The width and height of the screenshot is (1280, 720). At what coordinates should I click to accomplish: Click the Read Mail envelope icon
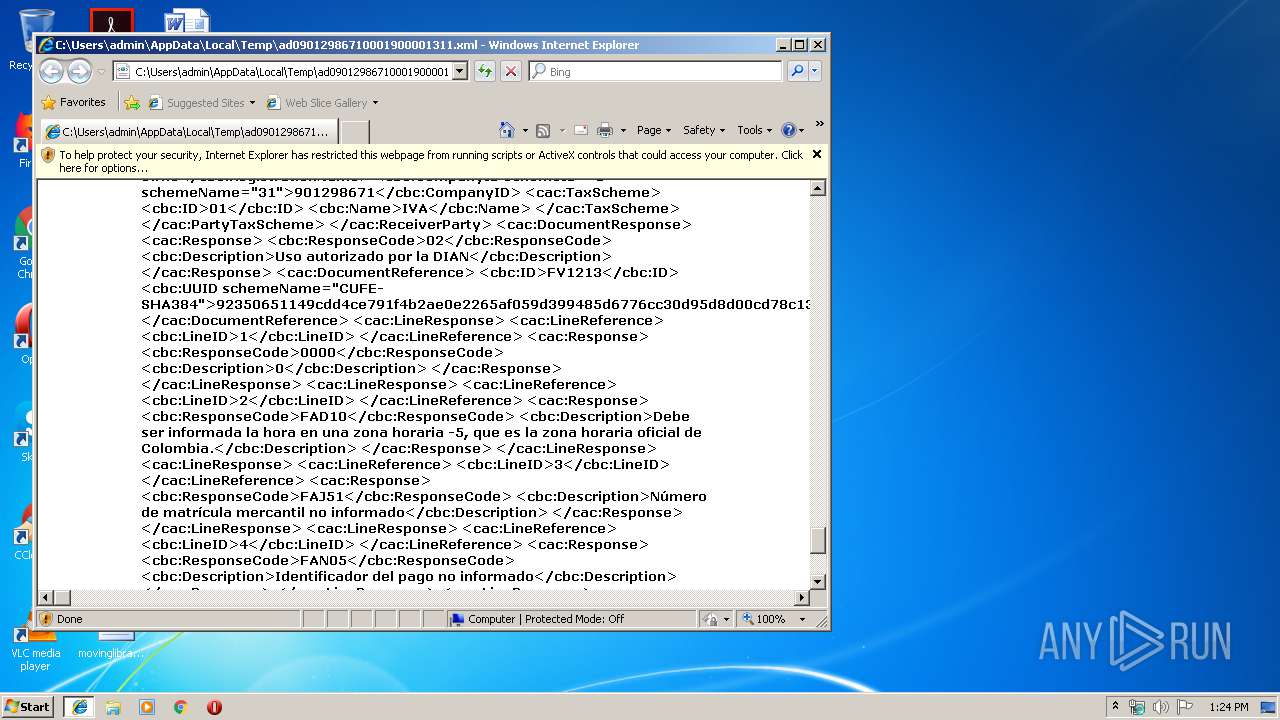pyautogui.click(x=580, y=130)
